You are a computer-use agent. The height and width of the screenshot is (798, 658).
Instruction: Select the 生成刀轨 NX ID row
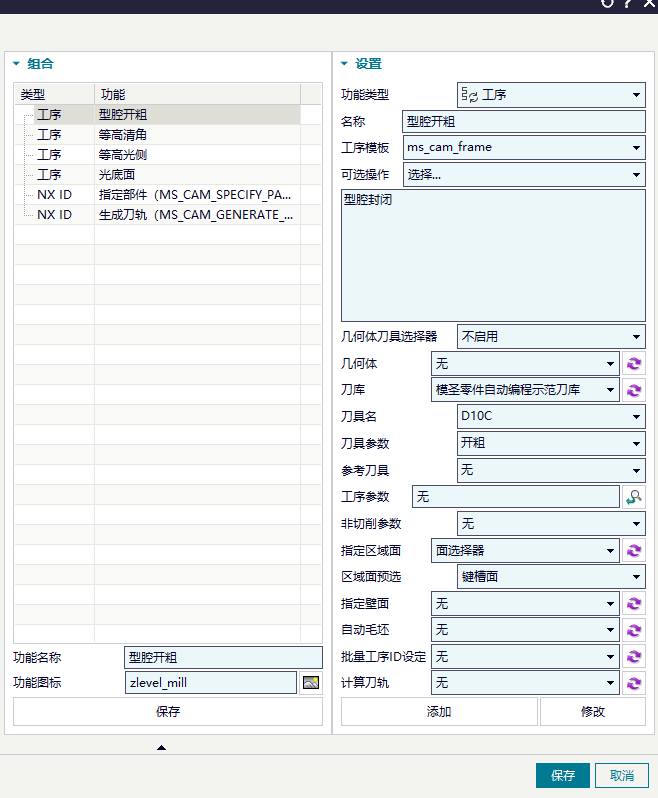pyautogui.click(x=168, y=215)
